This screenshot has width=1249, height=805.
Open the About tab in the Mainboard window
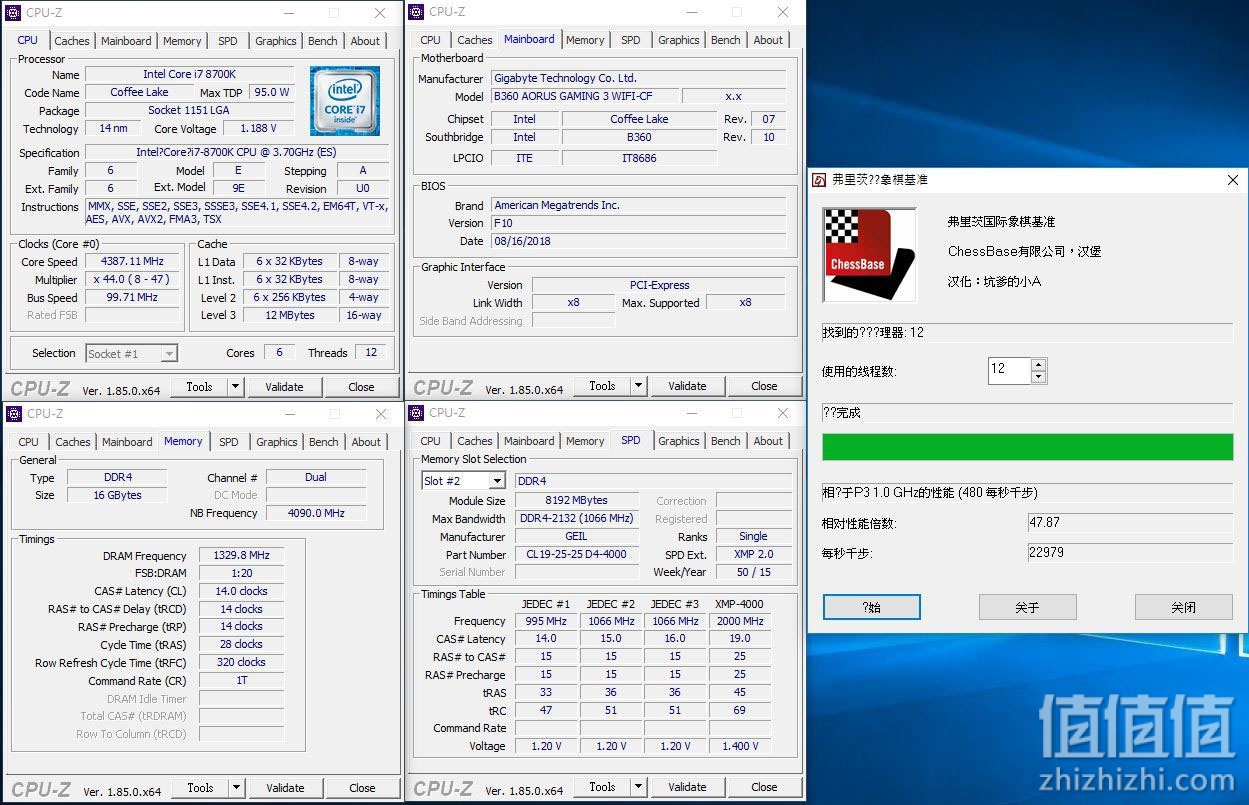[768, 40]
